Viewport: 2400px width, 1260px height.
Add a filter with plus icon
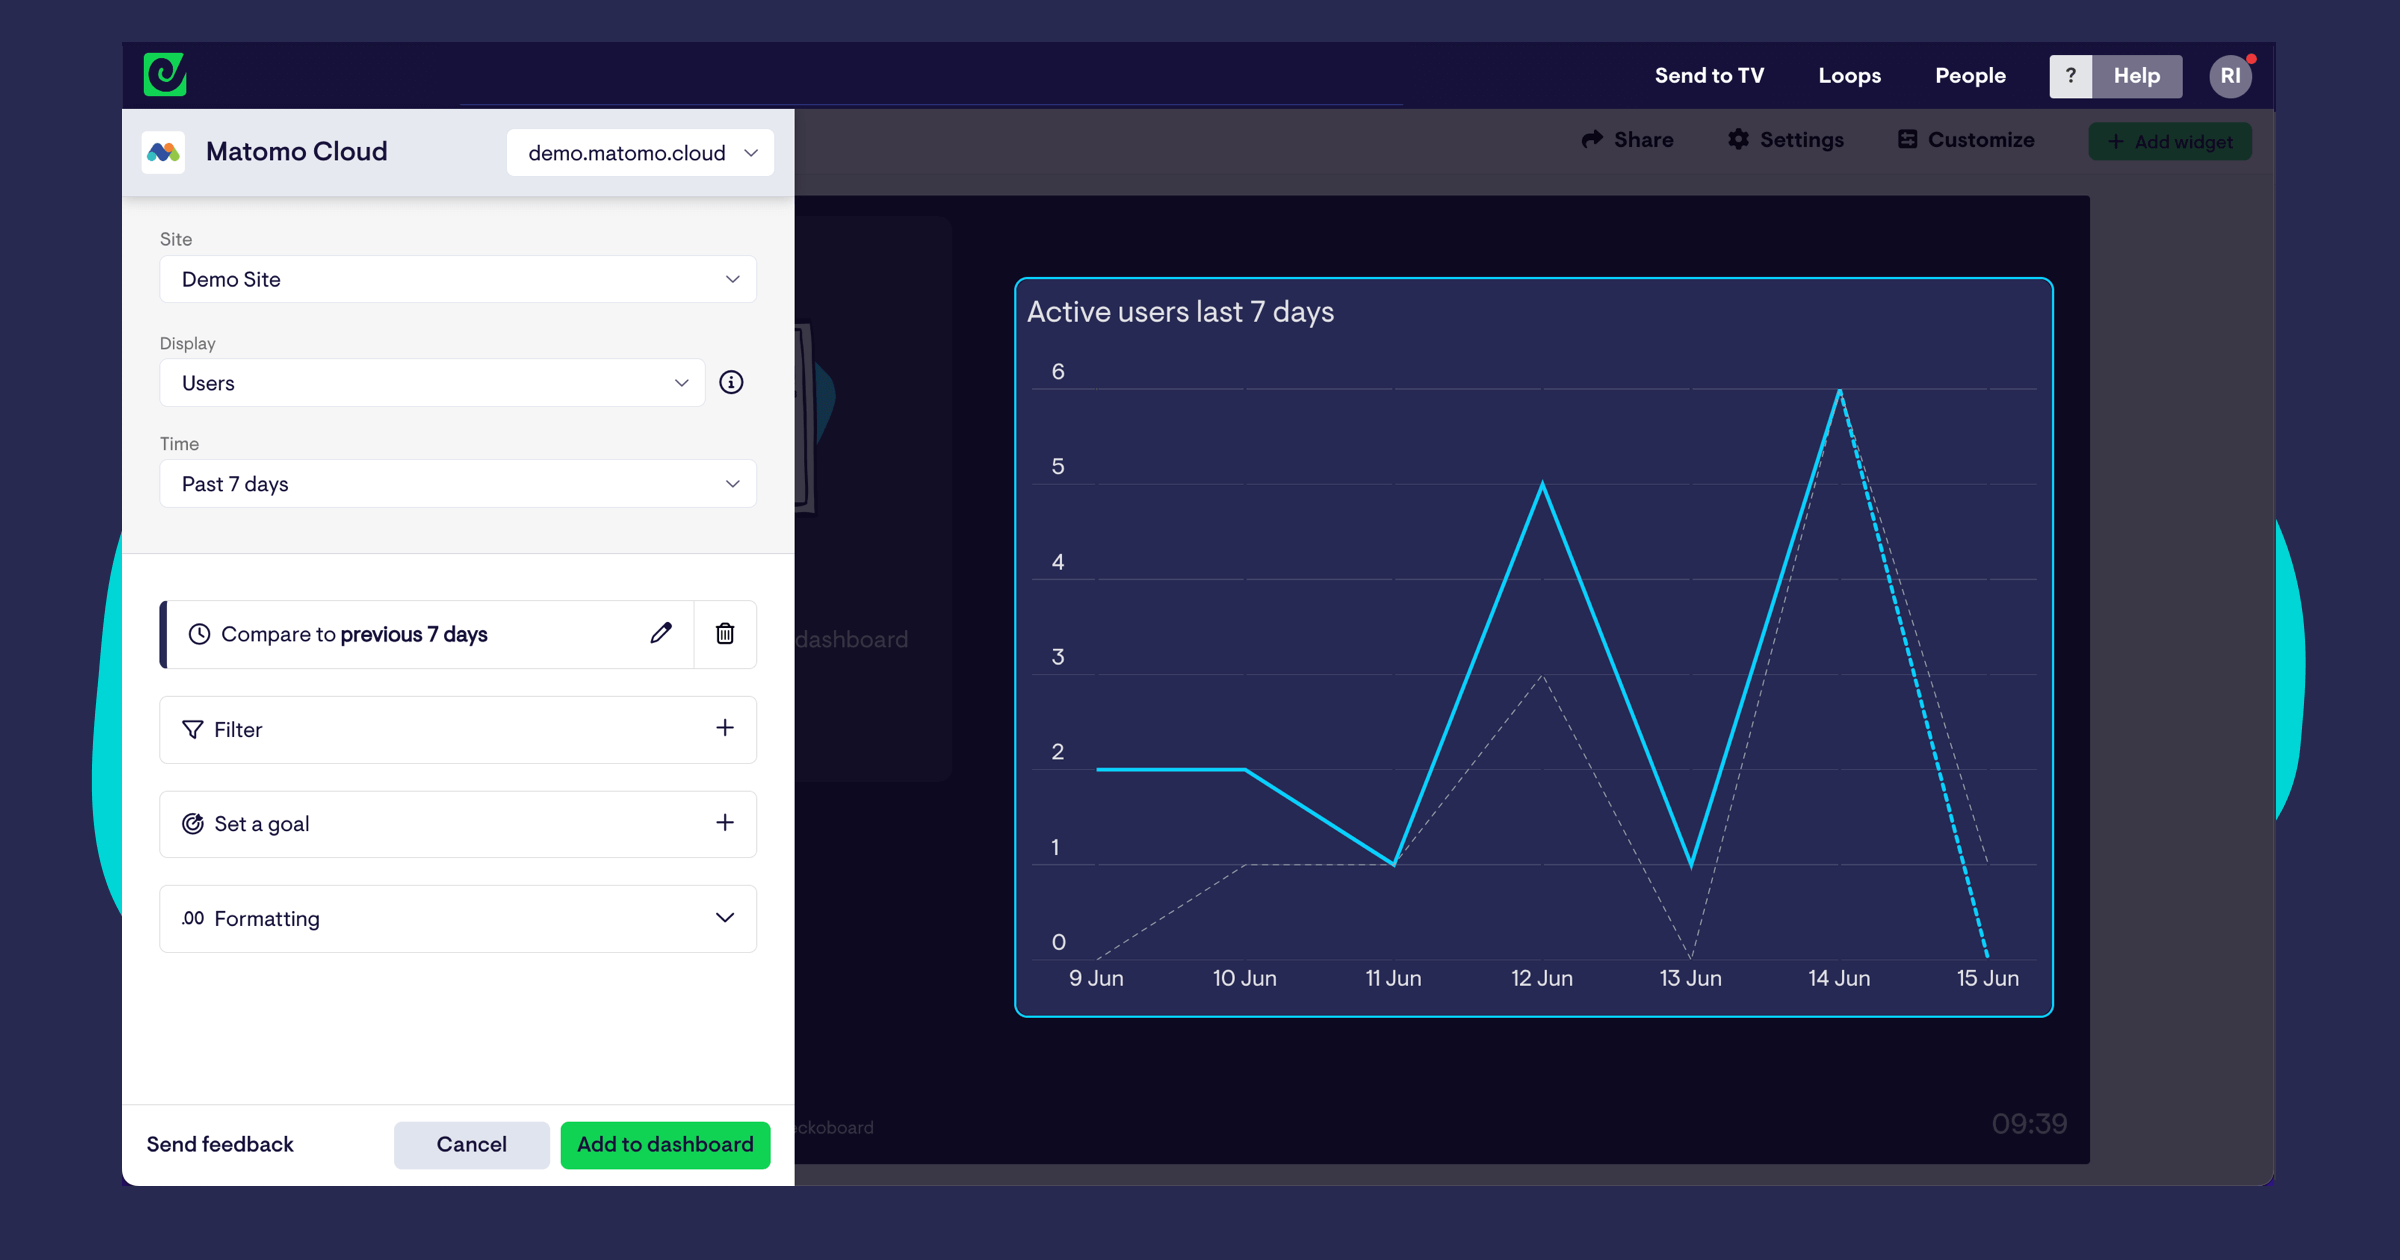[725, 728]
